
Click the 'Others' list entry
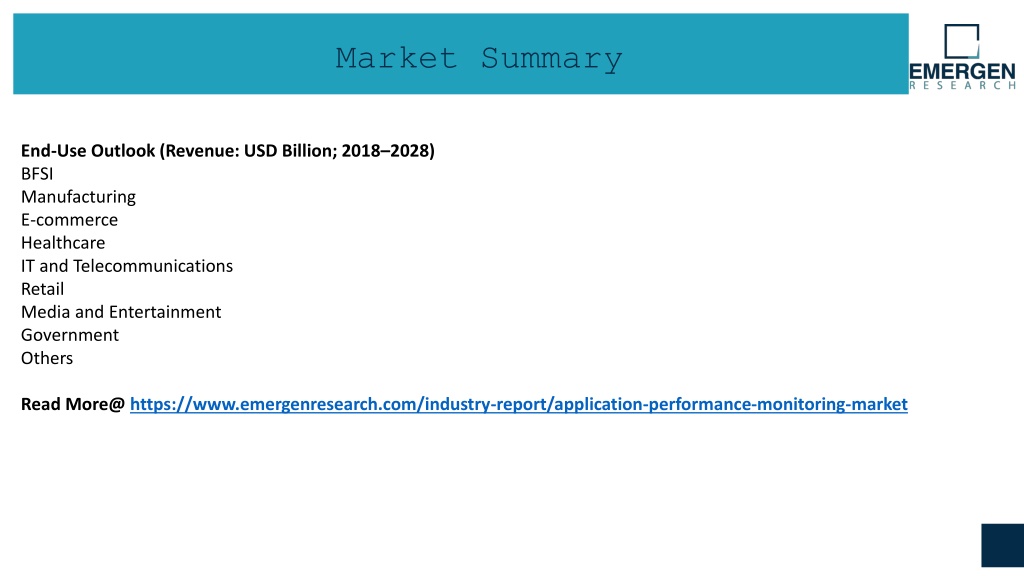pos(47,358)
